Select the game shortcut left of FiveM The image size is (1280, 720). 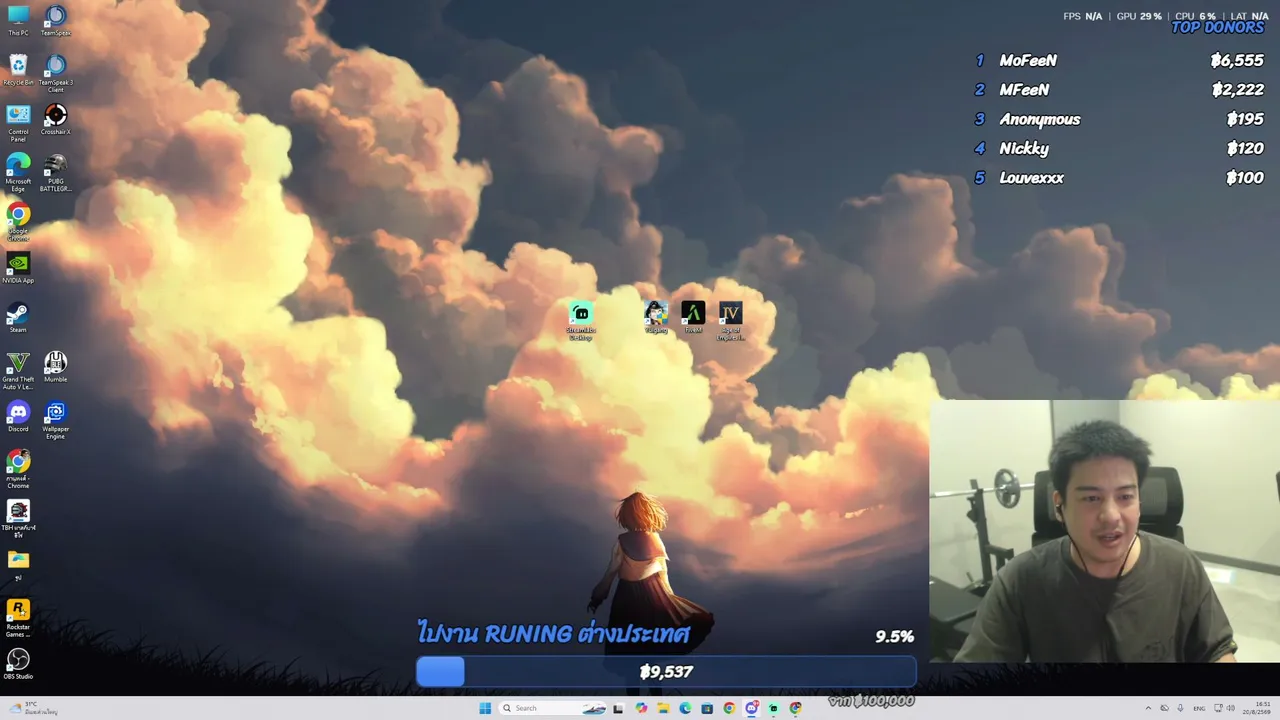pyautogui.click(x=656, y=318)
